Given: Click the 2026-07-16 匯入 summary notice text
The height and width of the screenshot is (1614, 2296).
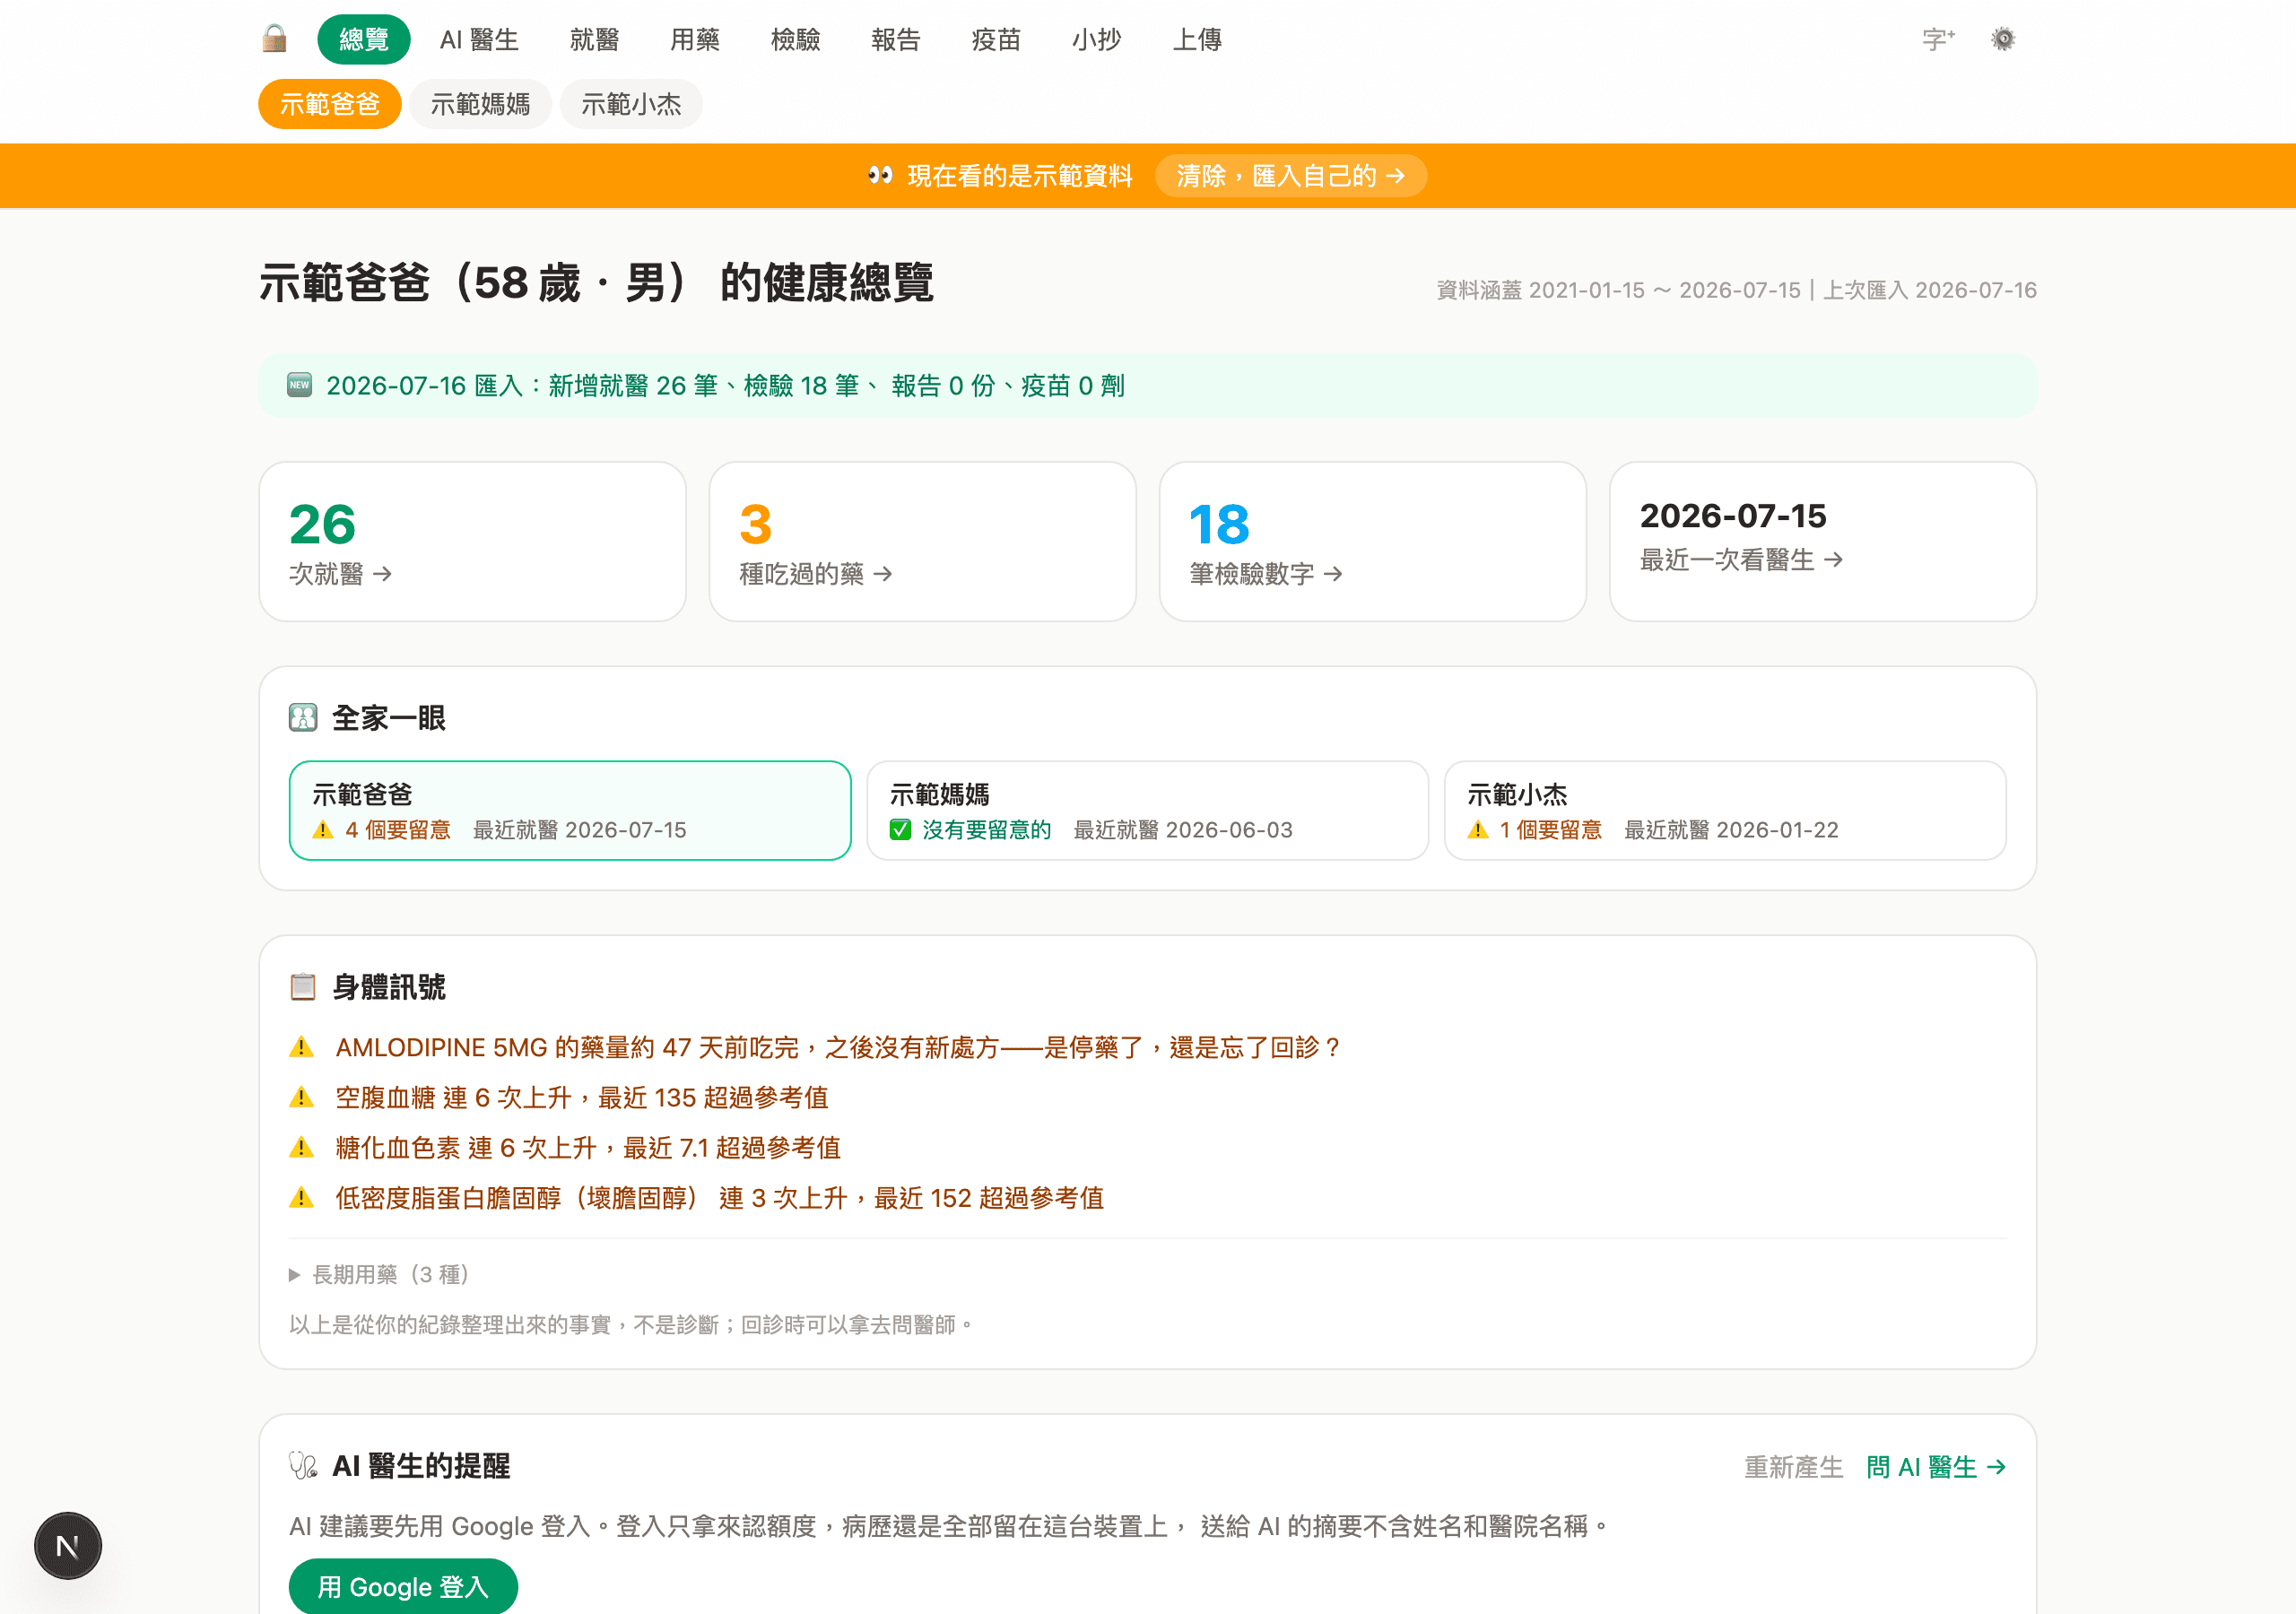Looking at the screenshot, I should [x=726, y=385].
